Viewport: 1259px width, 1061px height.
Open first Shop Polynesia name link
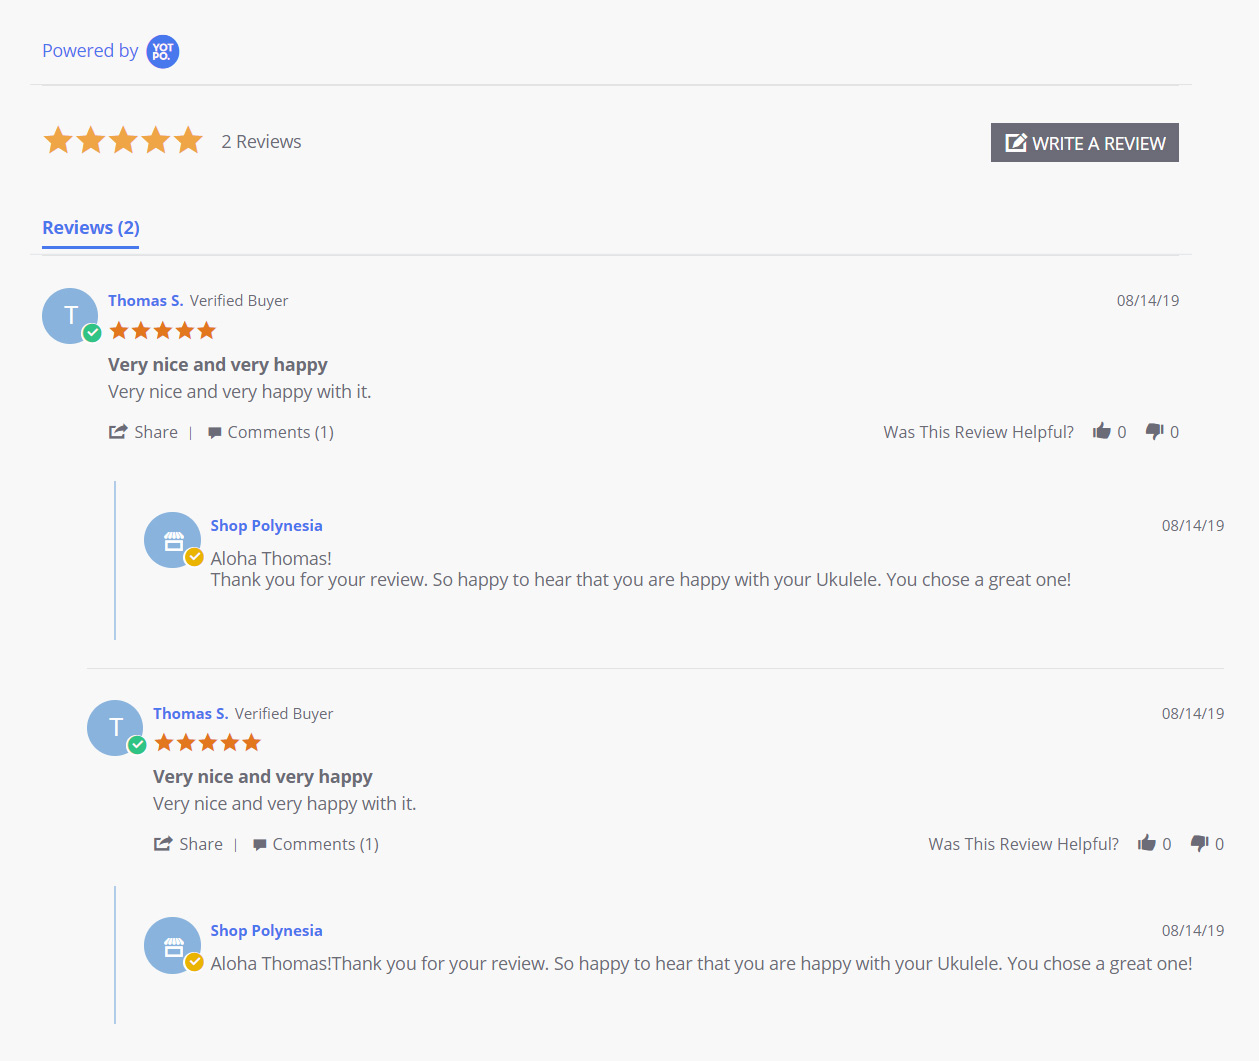click(267, 525)
